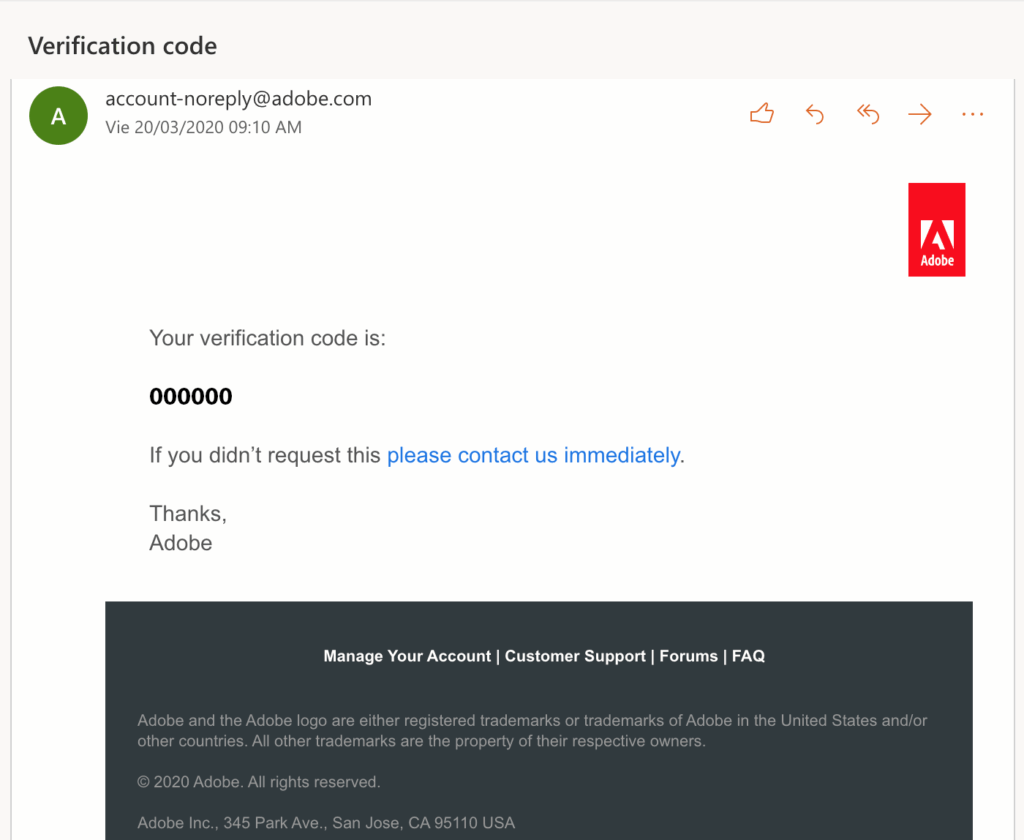Image resolution: width=1024 pixels, height=840 pixels.
Task: Visit the Forums footer link
Action: pos(688,656)
